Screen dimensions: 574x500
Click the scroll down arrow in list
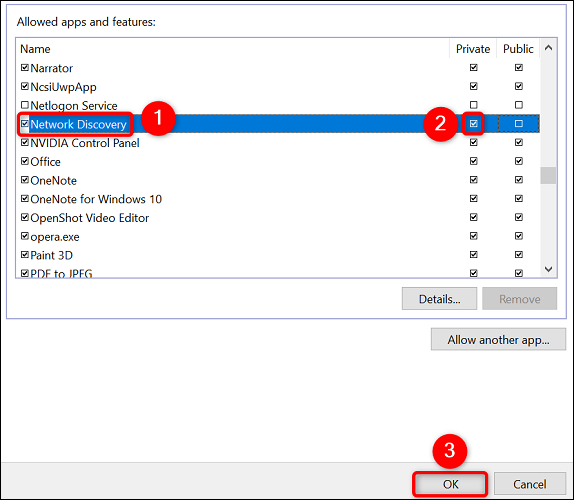(548, 269)
